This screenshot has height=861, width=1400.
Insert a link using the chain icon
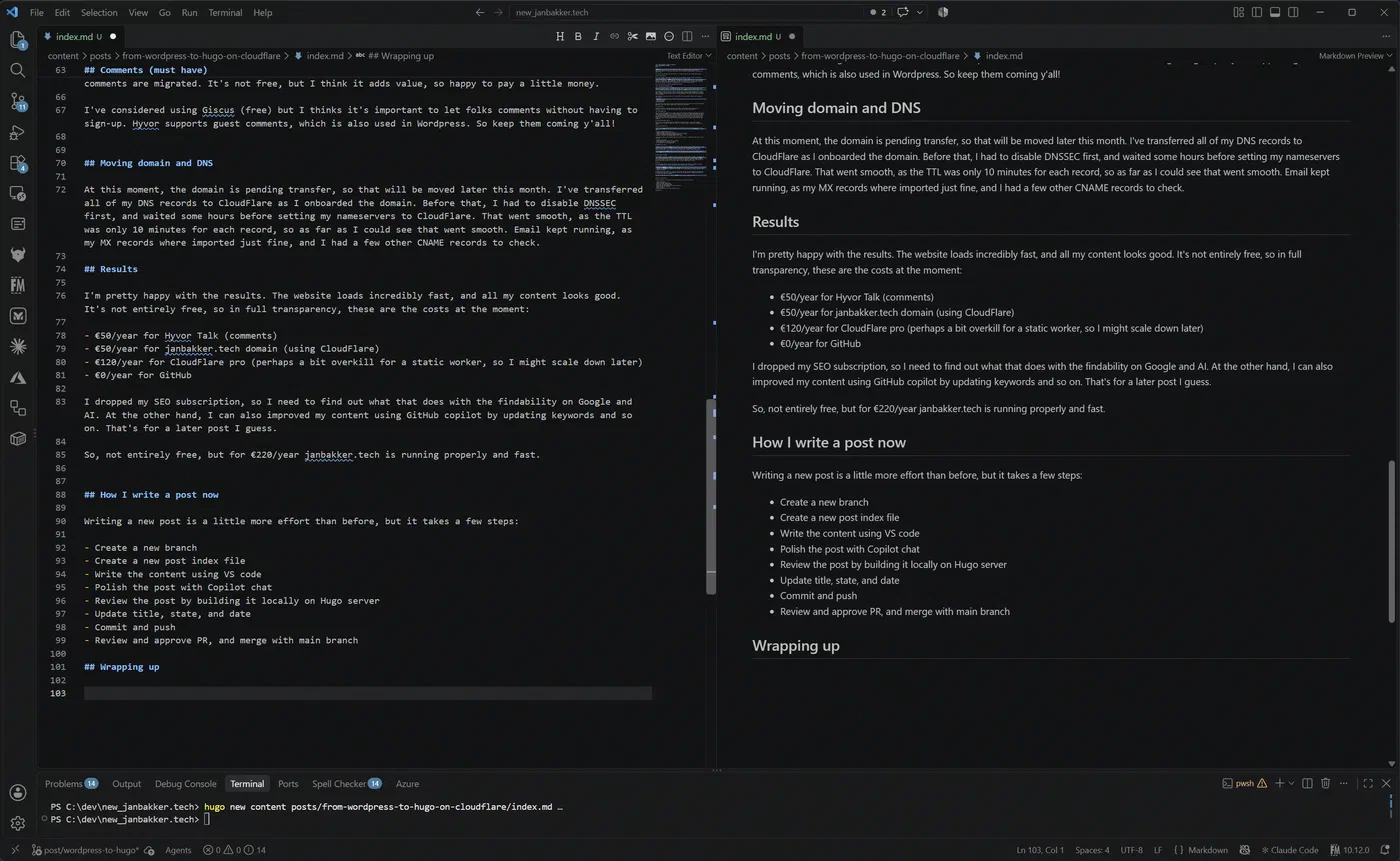[614, 37]
